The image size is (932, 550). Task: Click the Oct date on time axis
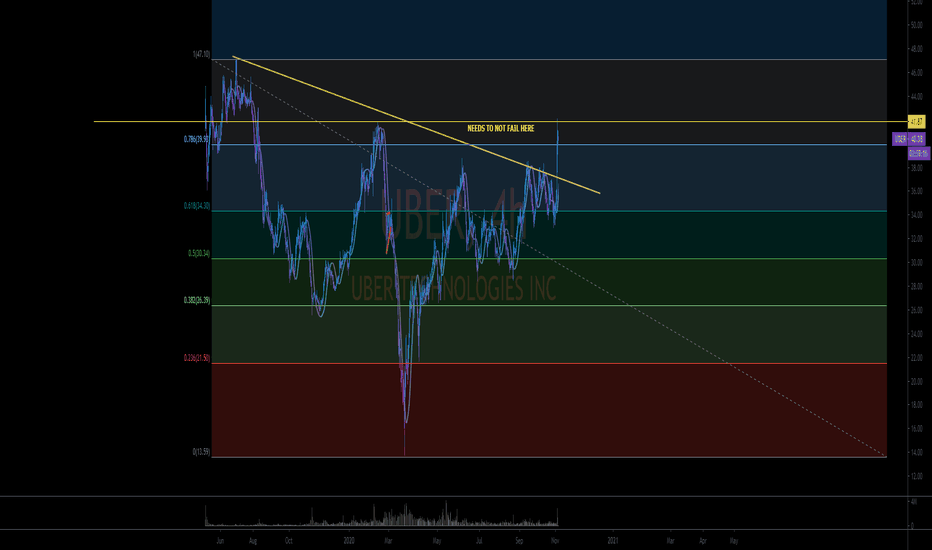click(x=288, y=541)
